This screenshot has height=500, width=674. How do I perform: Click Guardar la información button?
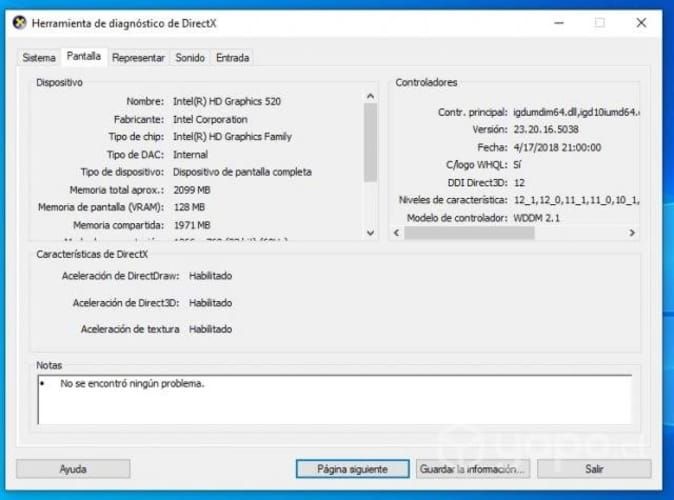point(473,469)
